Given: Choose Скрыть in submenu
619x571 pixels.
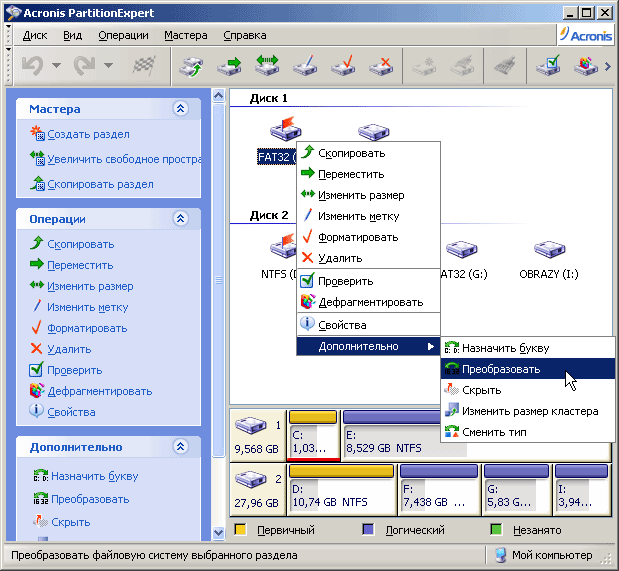Looking at the screenshot, I should [527, 390].
